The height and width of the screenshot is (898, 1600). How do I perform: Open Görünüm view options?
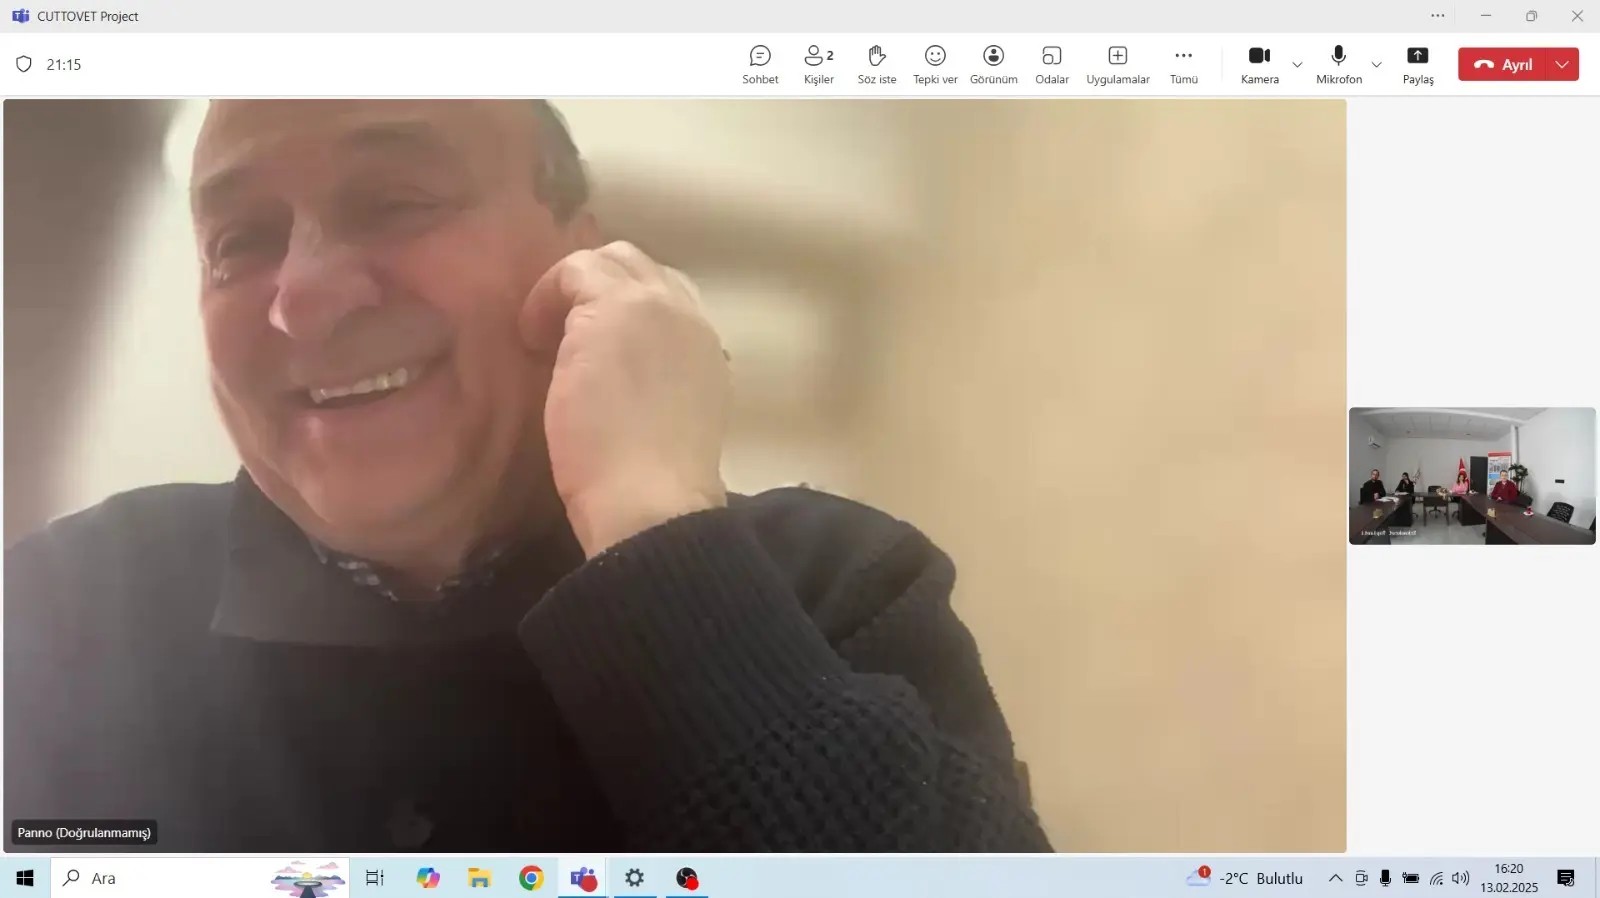(993, 64)
